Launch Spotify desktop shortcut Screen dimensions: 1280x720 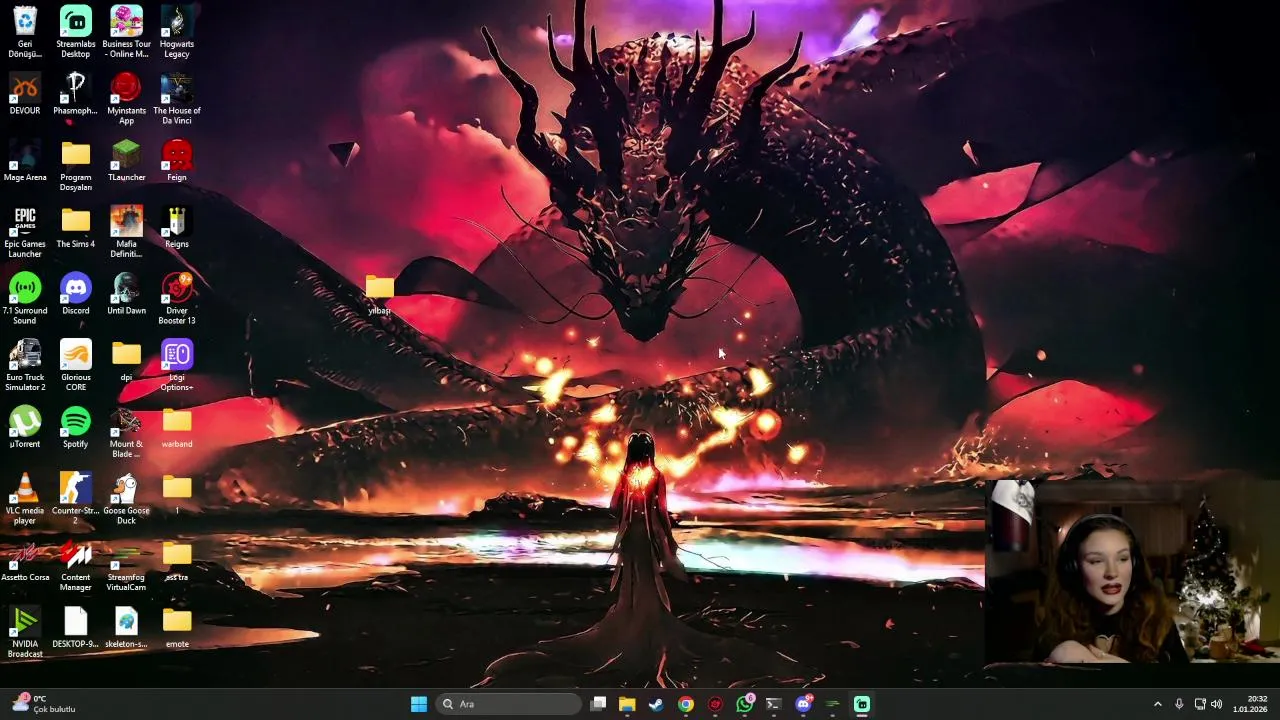(x=76, y=428)
